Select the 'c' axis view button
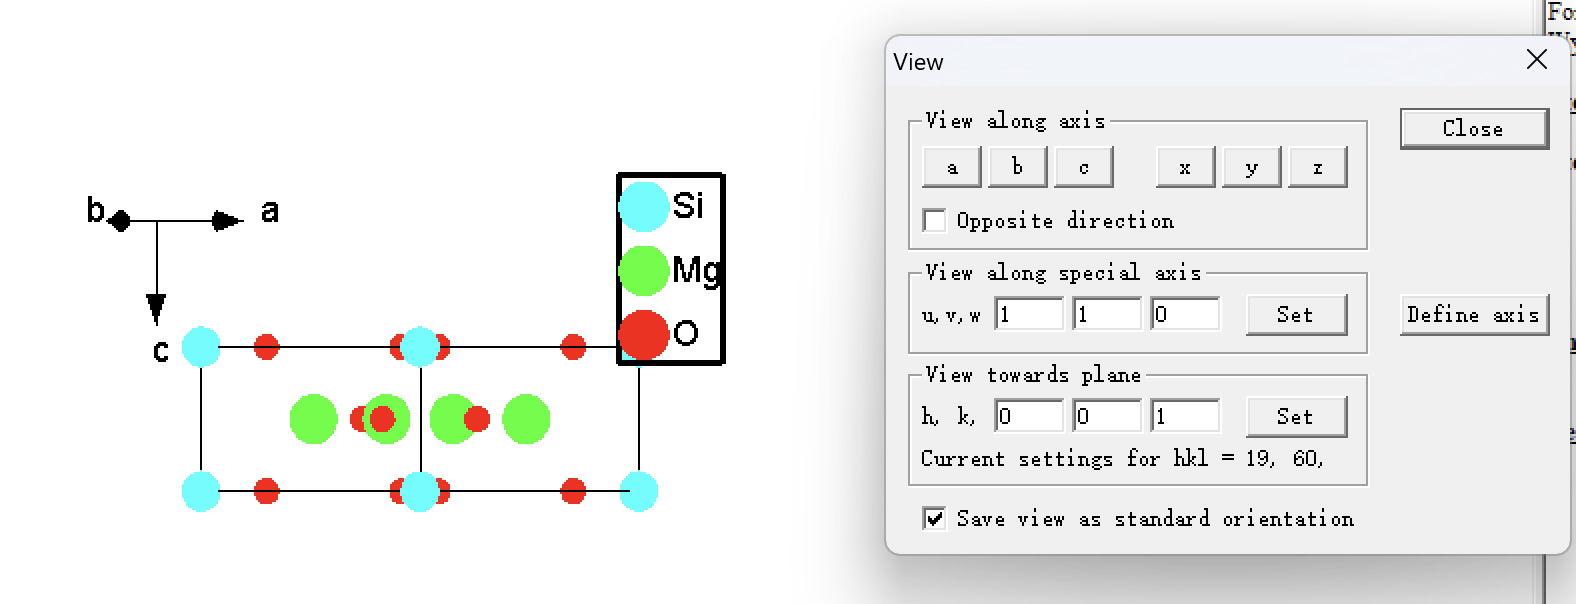 coord(1084,167)
